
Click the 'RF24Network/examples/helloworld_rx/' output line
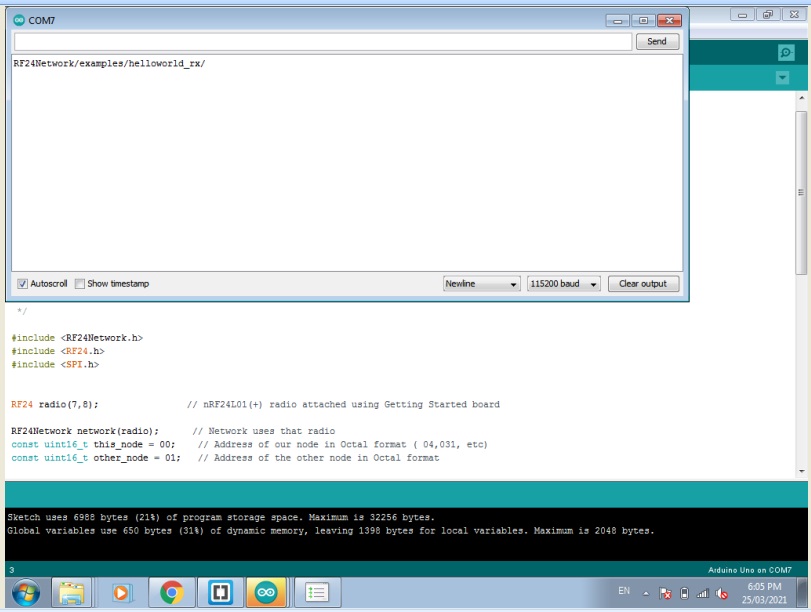[x=109, y=64]
